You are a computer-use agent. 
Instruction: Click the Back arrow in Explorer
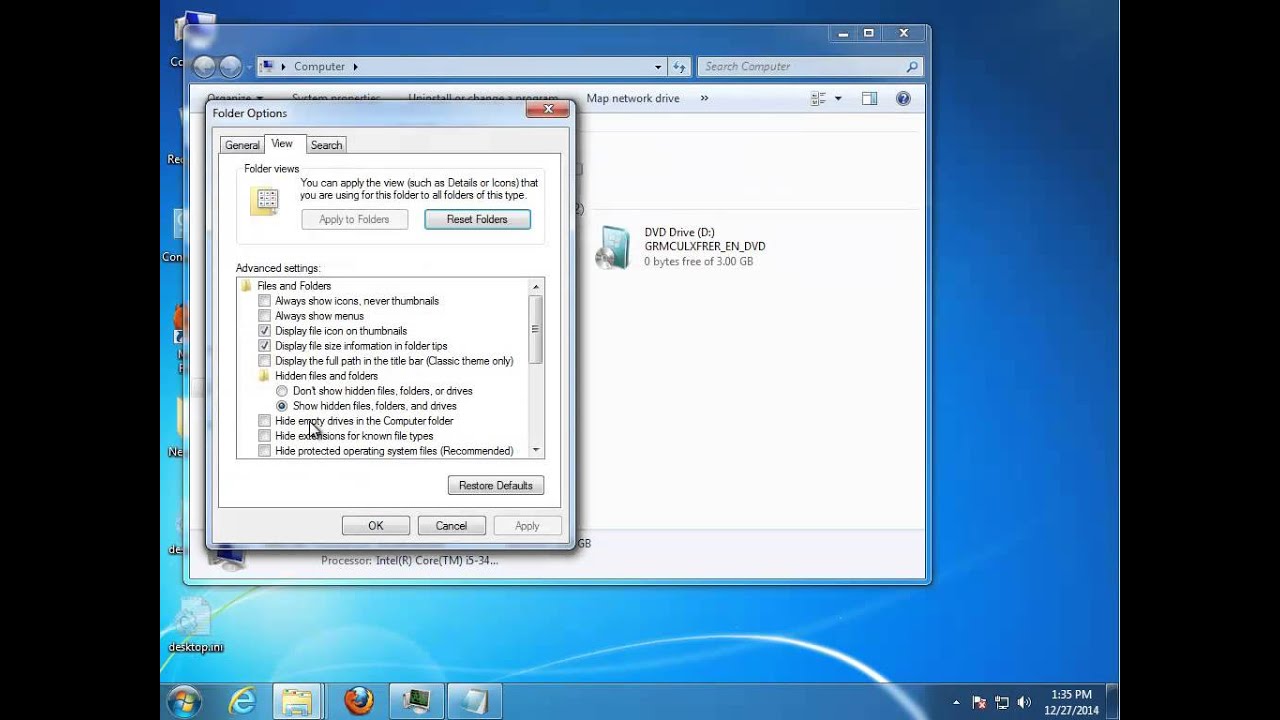pos(204,67)
